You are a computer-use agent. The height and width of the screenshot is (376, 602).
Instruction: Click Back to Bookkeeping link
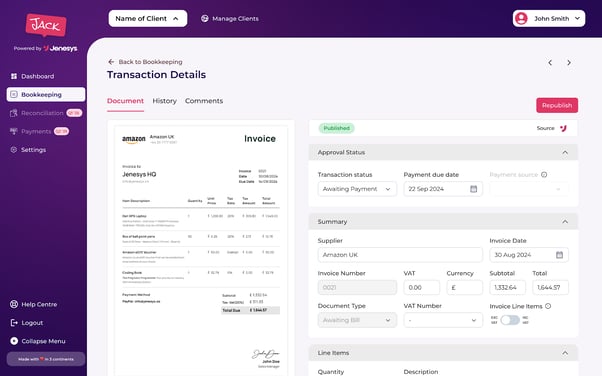[x=150, y=62]
